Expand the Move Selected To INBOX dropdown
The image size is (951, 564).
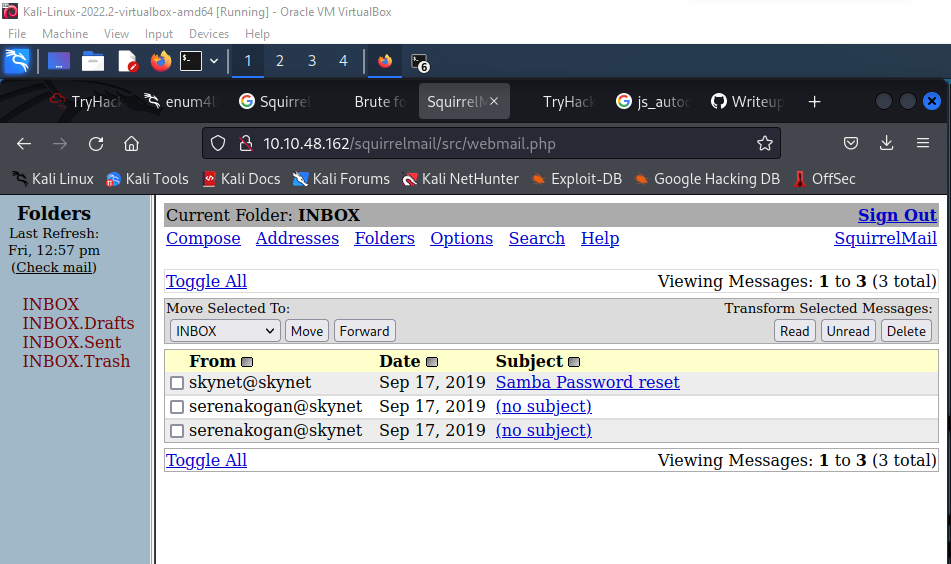click(225, 331)
